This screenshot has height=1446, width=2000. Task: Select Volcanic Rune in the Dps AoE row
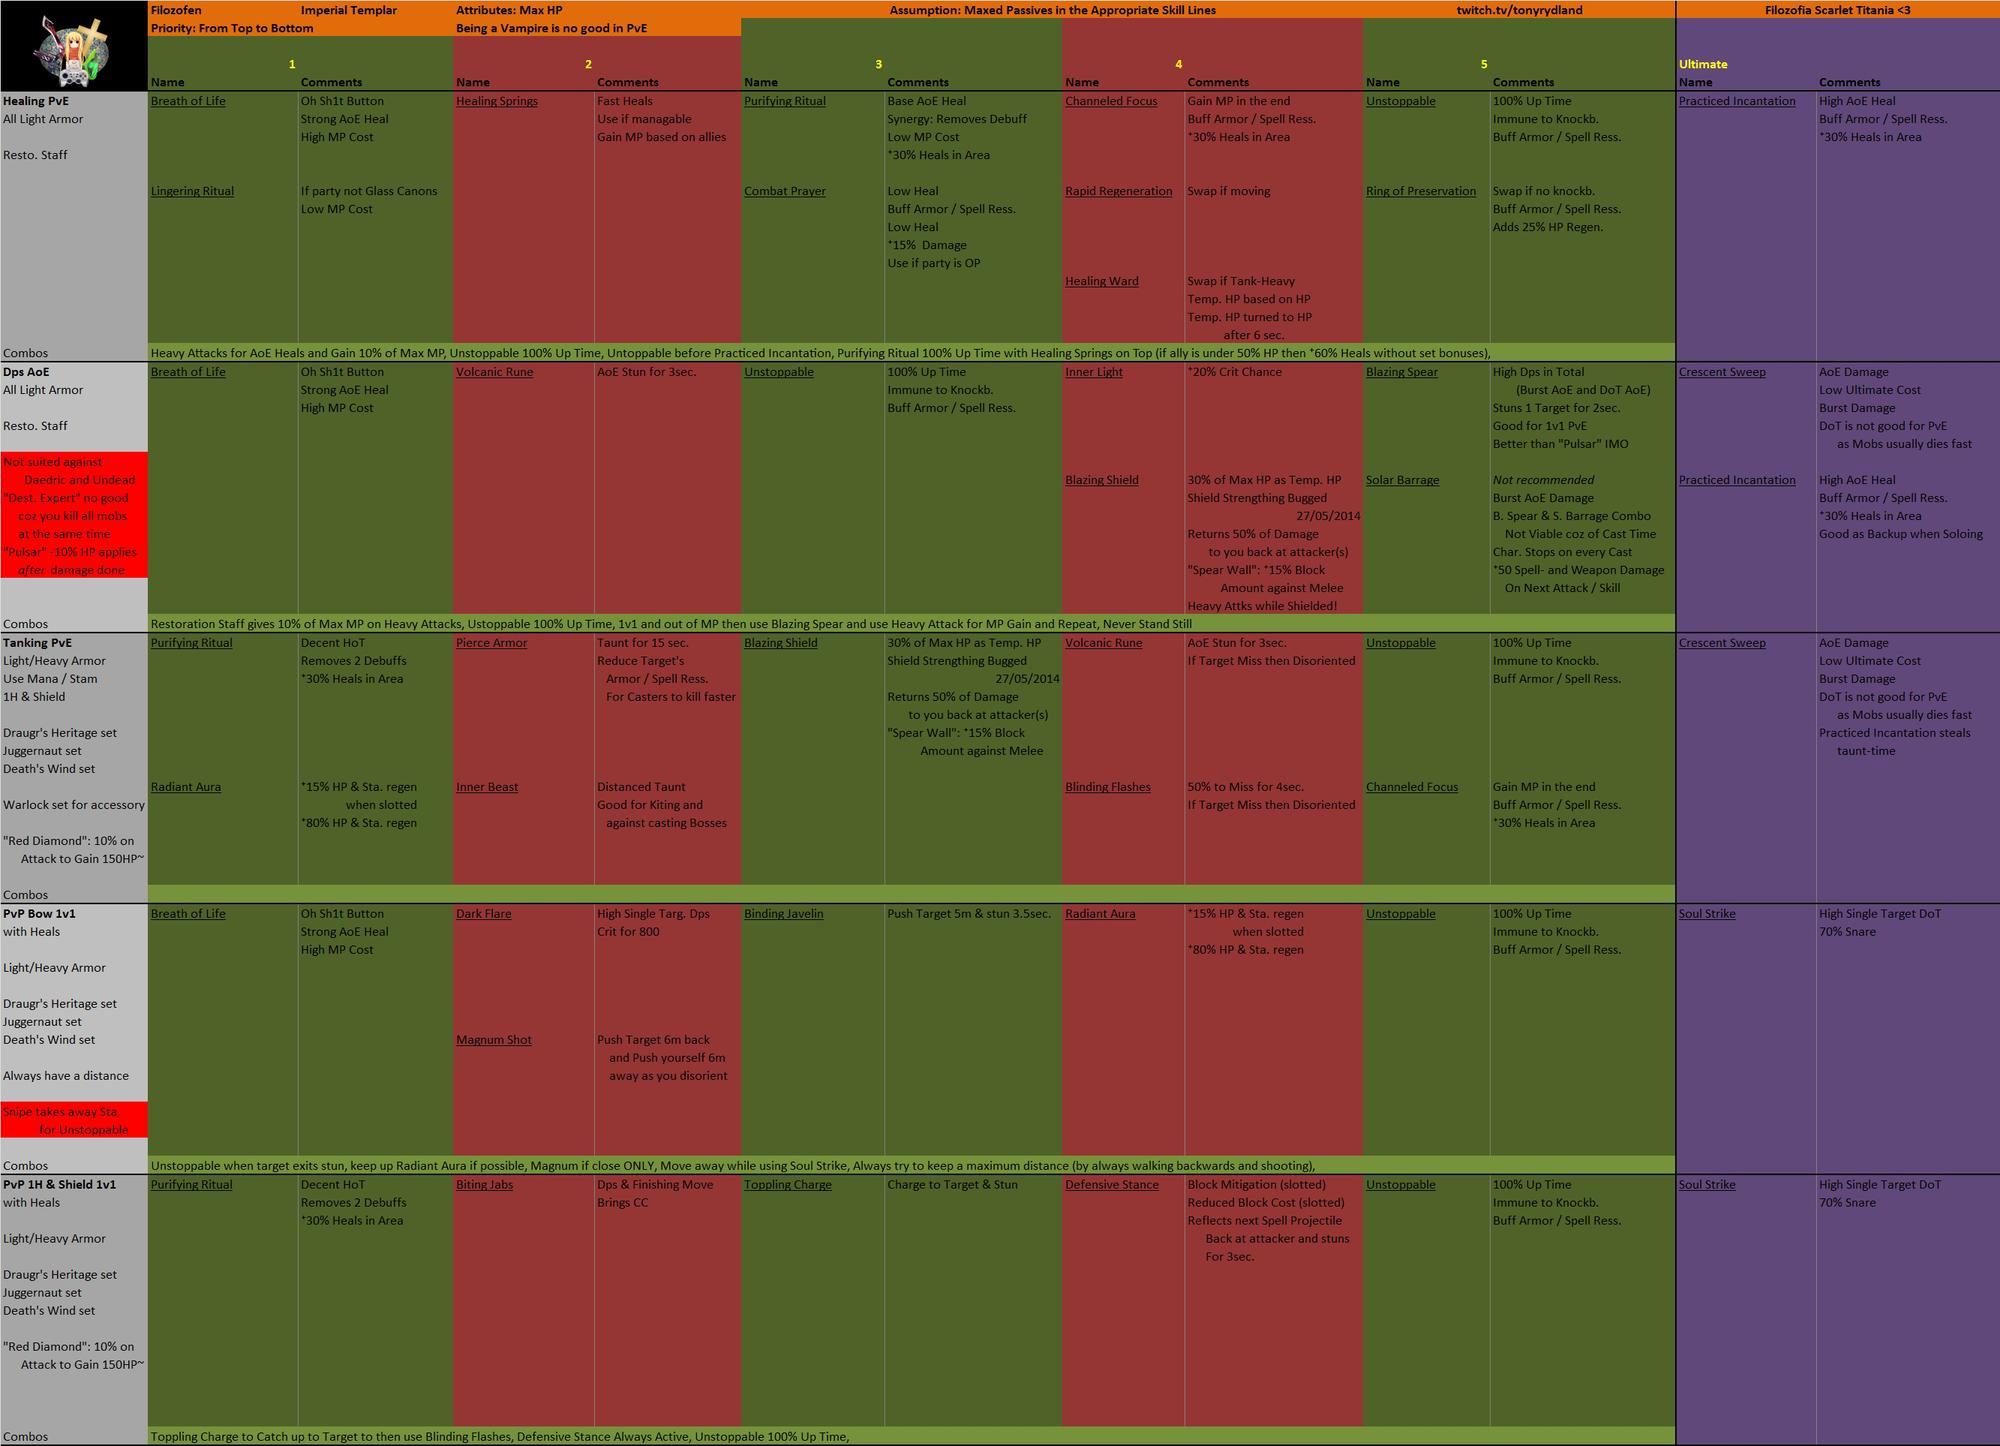pyautogui.click(x=495, y=372)
